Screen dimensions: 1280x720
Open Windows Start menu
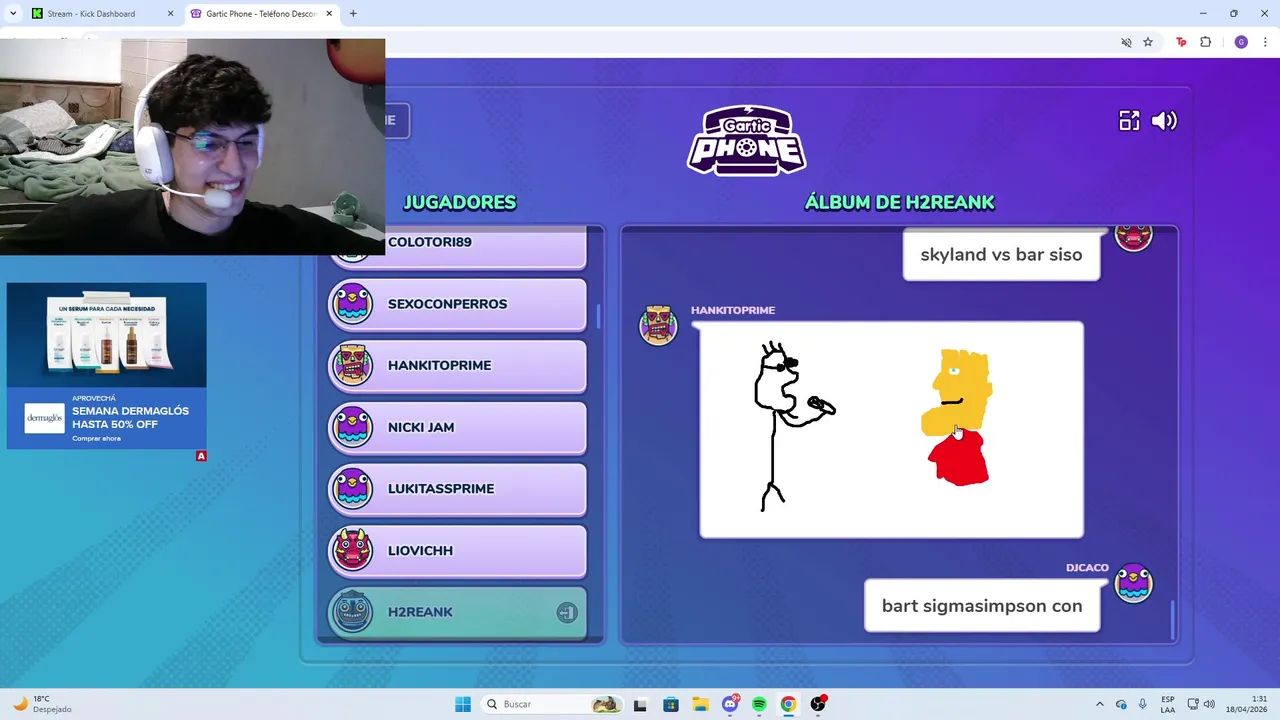(x=463, y=704)
